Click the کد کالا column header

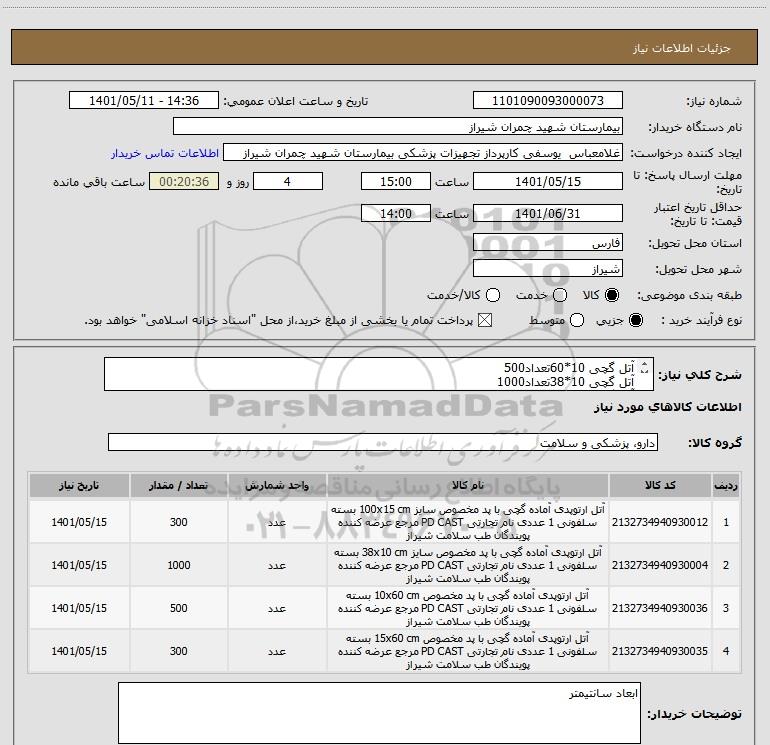tap(660, 486)
